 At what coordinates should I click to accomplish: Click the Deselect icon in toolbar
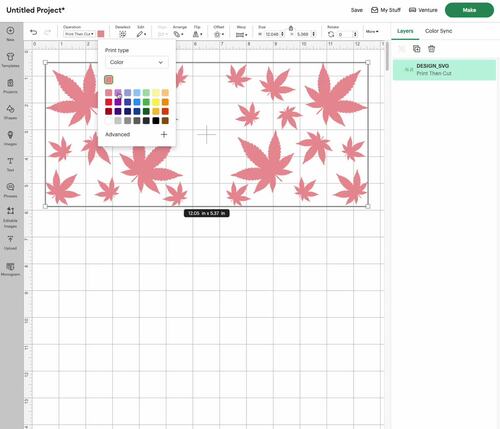tap(123, 34)
